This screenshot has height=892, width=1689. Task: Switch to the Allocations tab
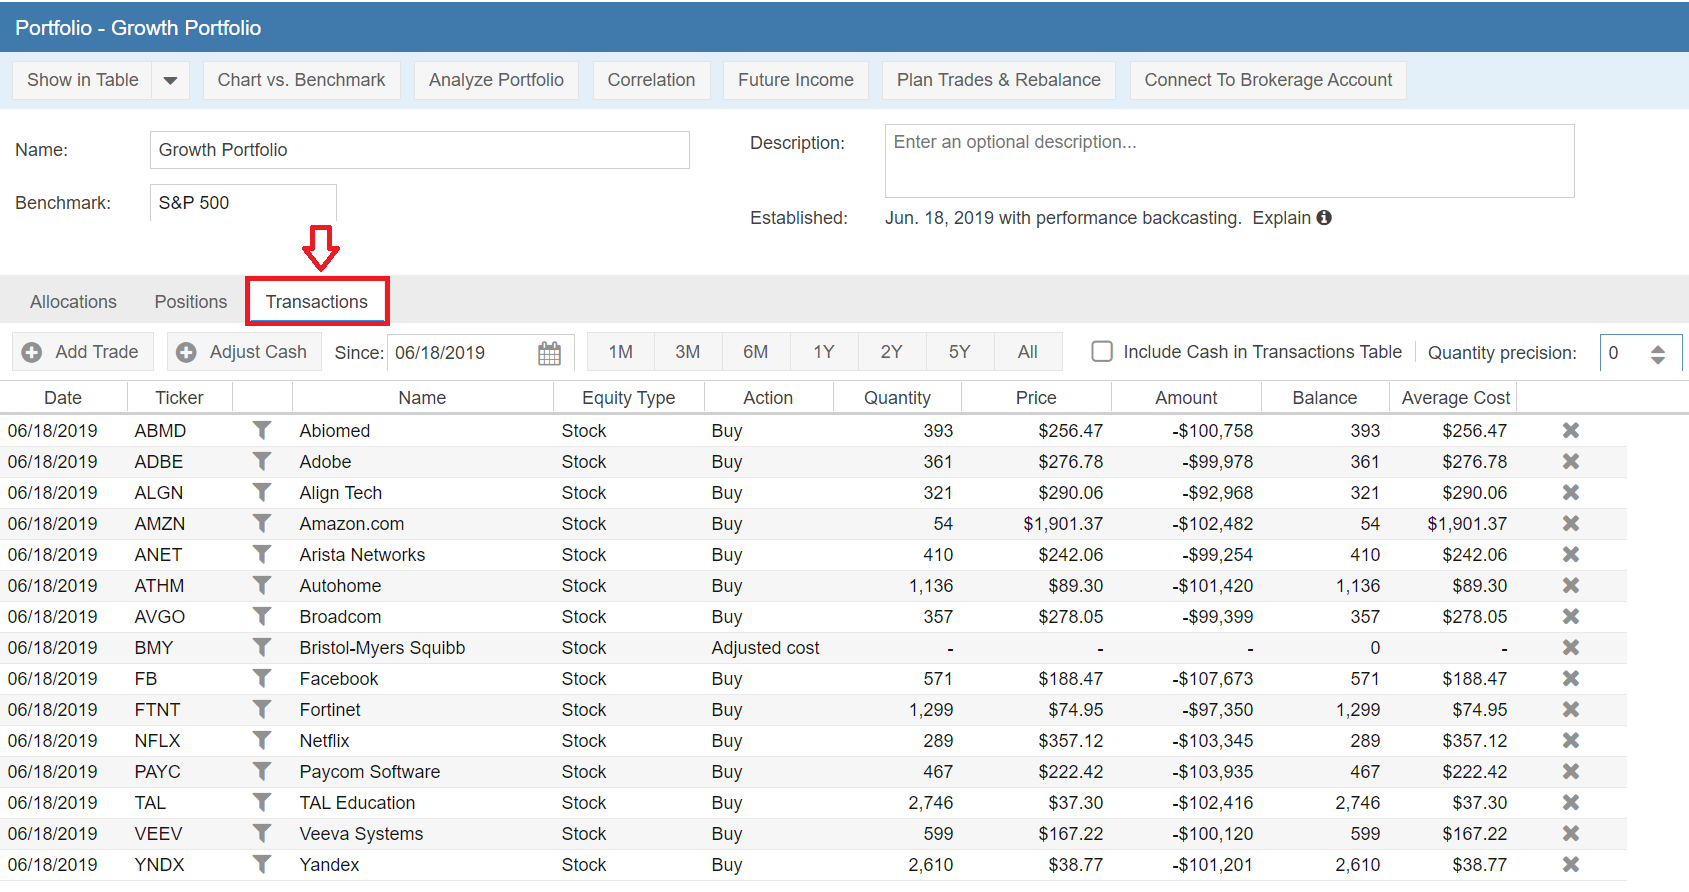pyautogui.click(x=73, y=302)
